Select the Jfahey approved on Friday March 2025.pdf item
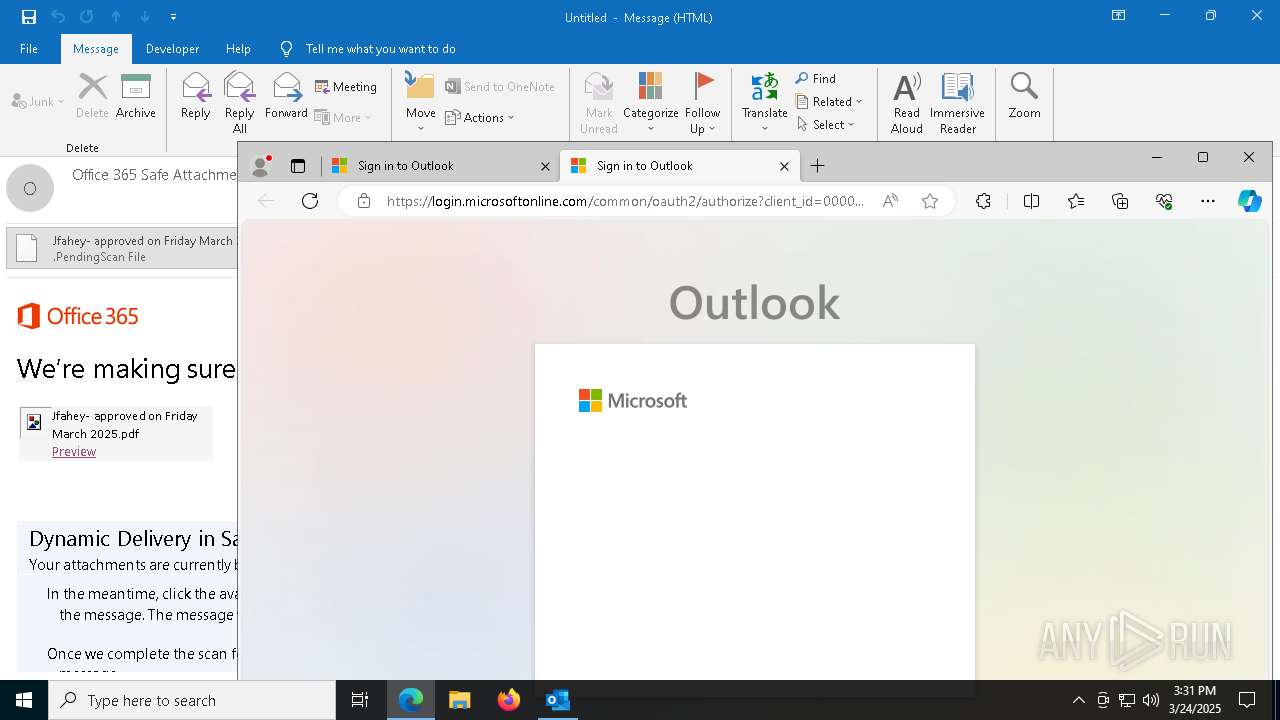Viewport: 1280px width, 720px height. click(116, 433)
